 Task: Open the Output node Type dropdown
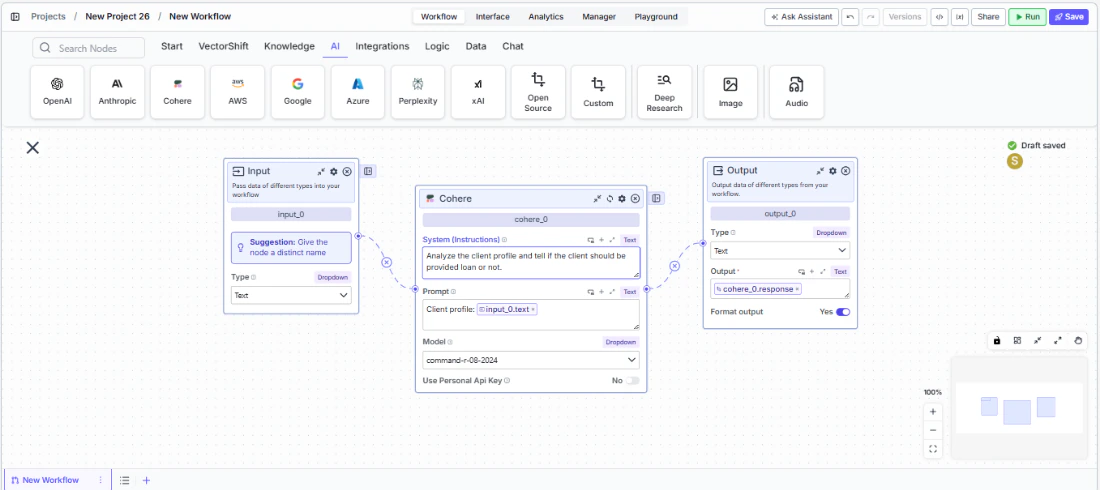click(x=780, y=250)
